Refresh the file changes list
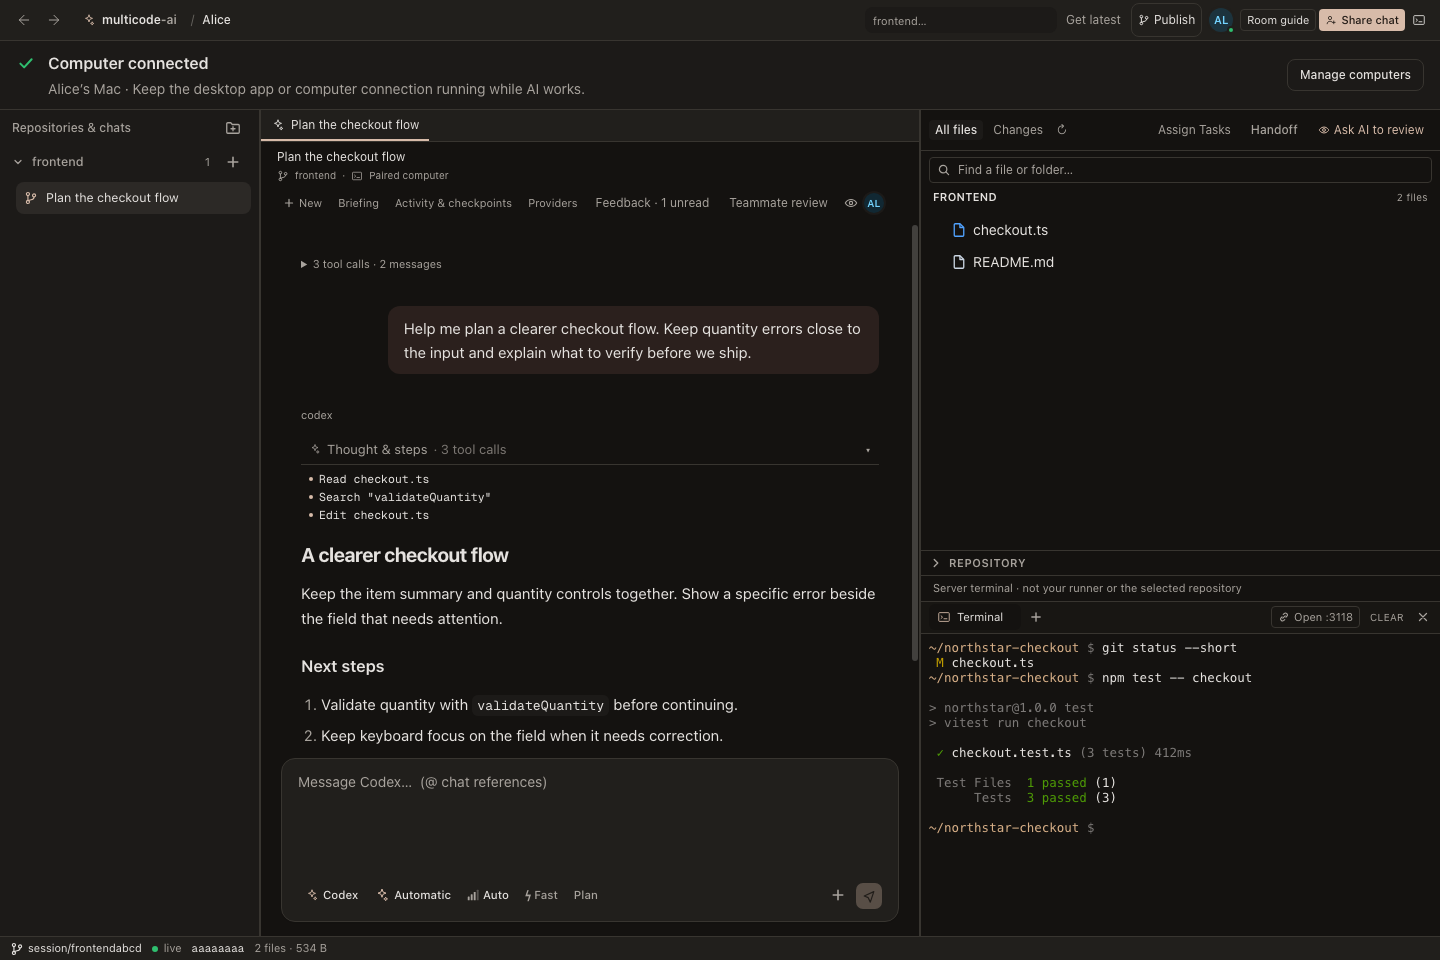 1062,130
